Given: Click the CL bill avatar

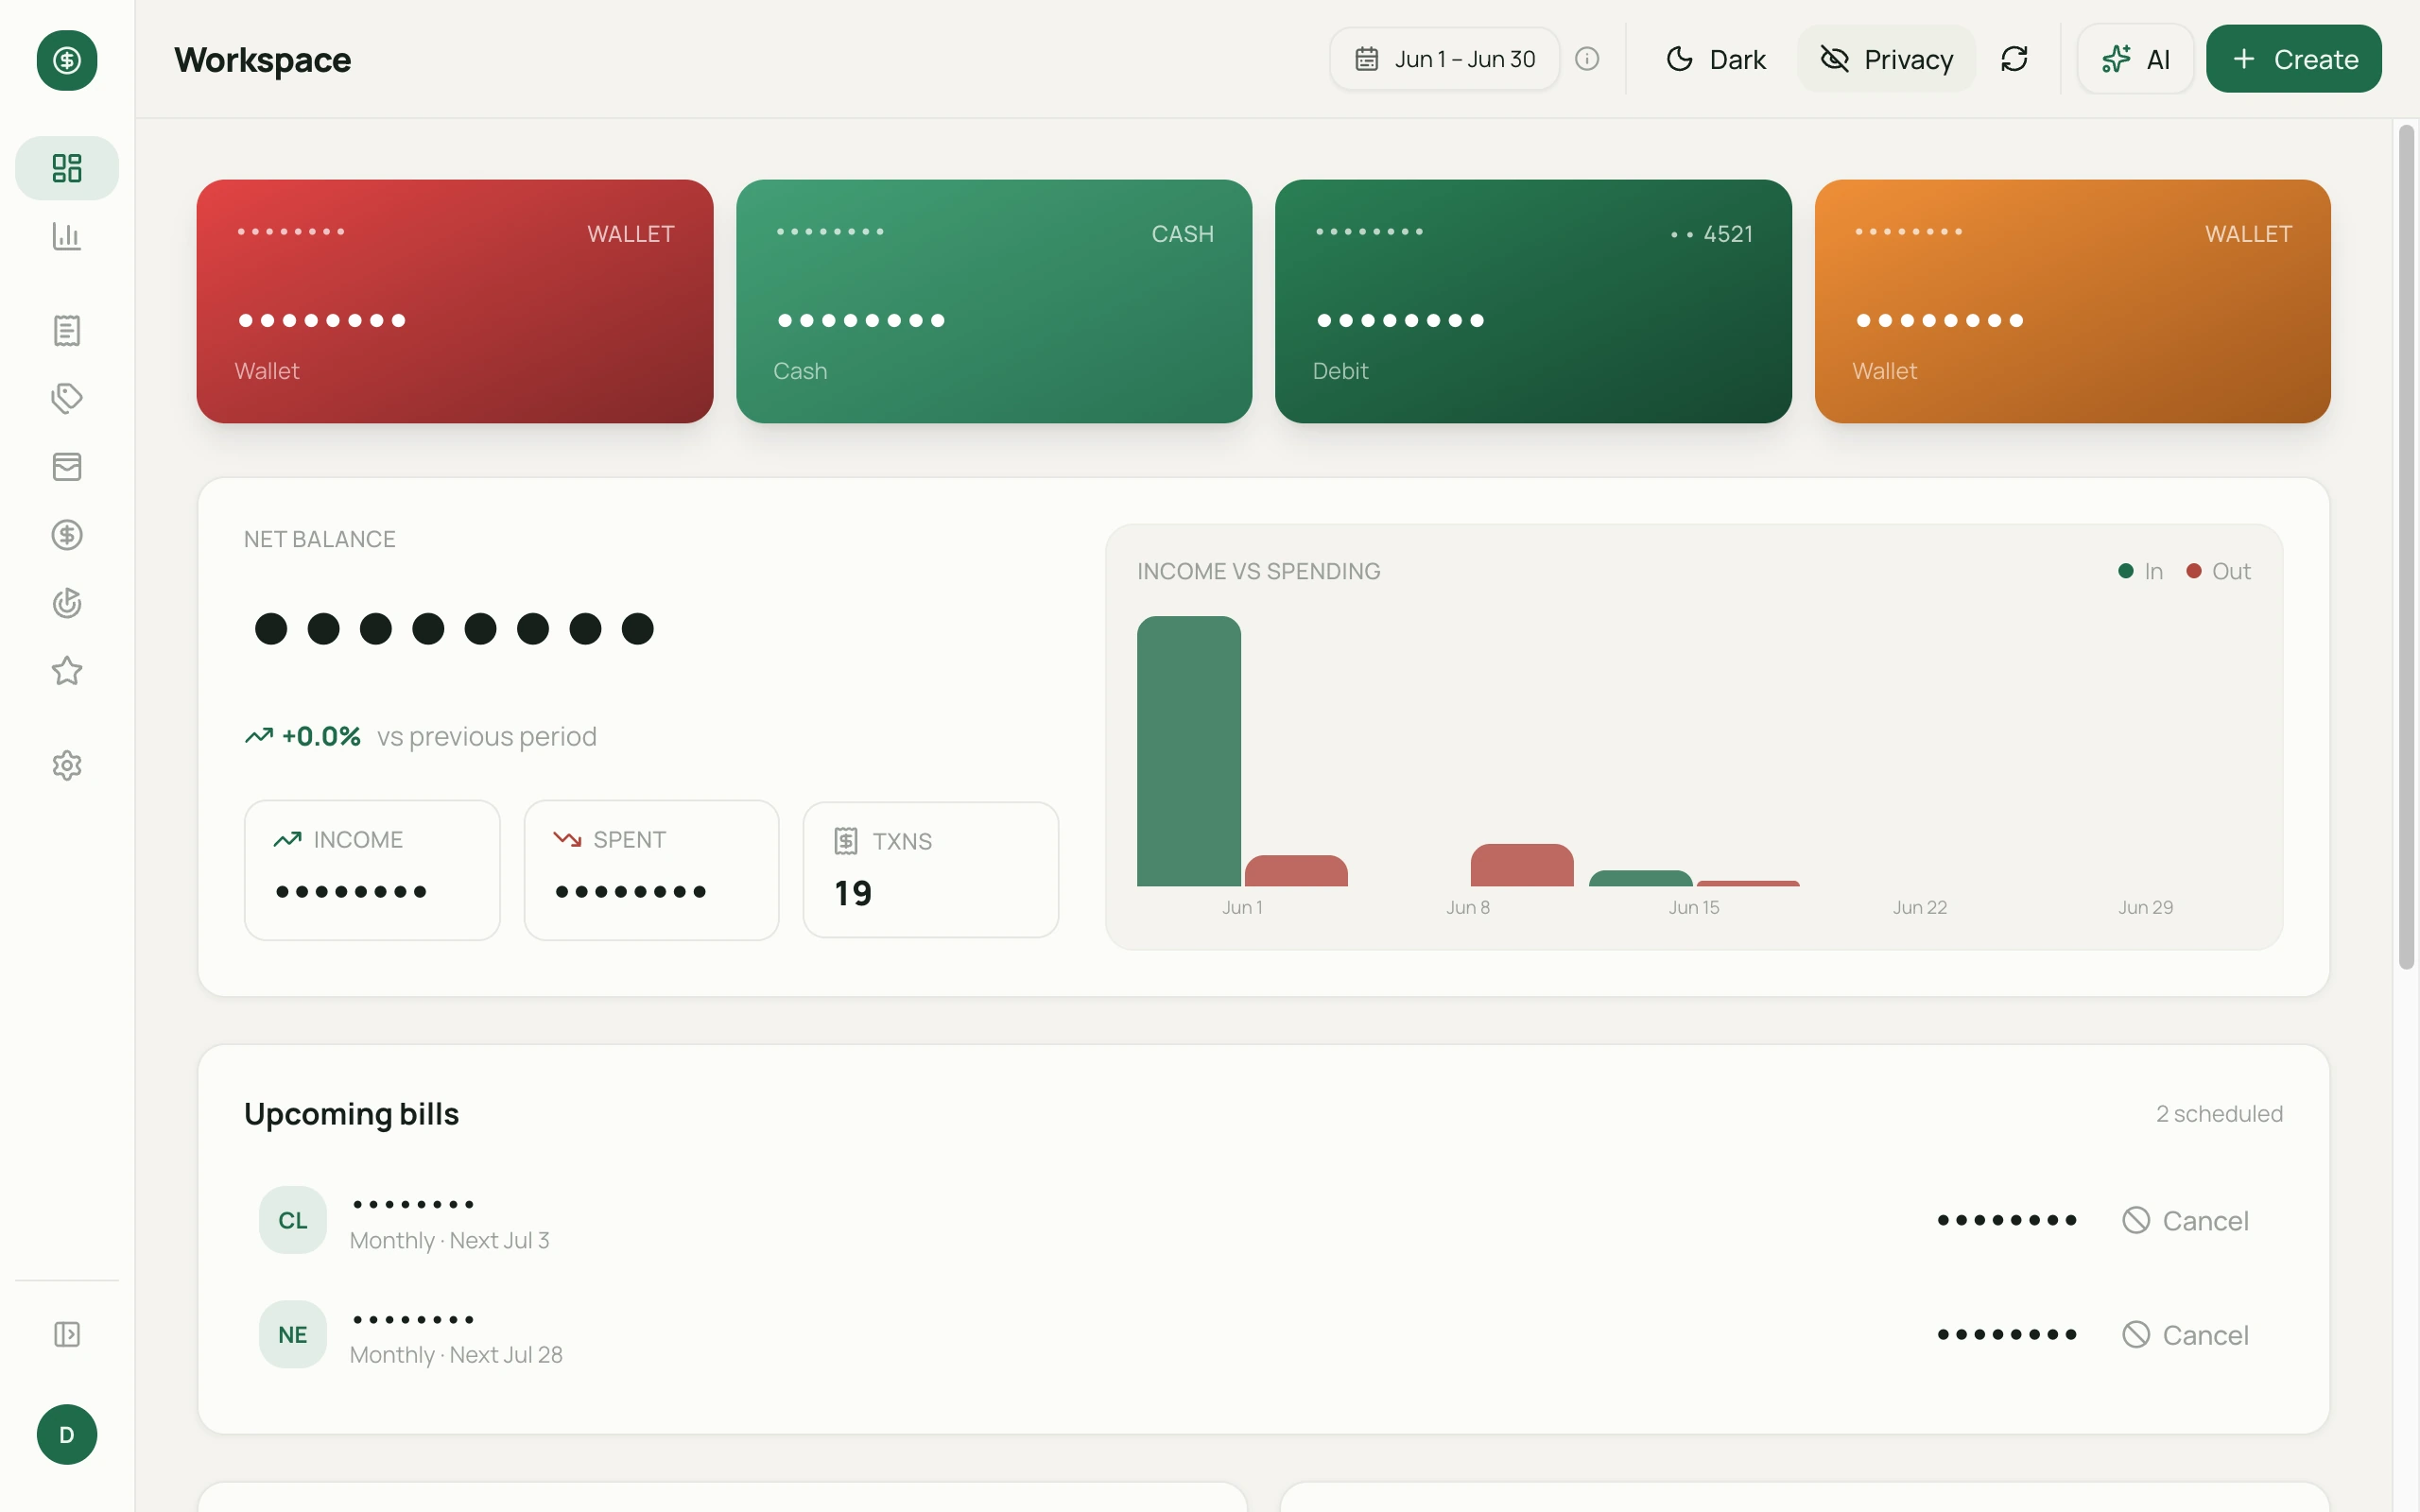Looking at the screenshot, I should pos(293,1221).
